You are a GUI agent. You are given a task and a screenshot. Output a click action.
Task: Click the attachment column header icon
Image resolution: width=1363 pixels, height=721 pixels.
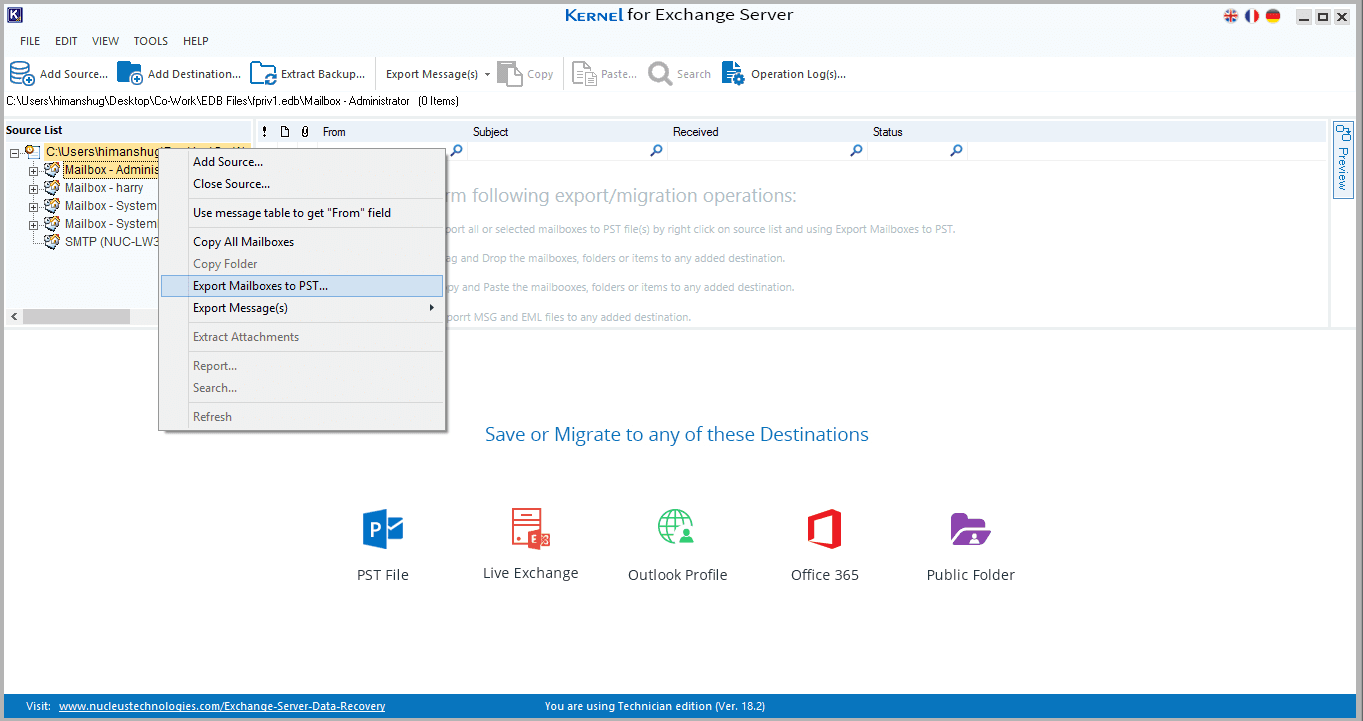click(305, 132)
